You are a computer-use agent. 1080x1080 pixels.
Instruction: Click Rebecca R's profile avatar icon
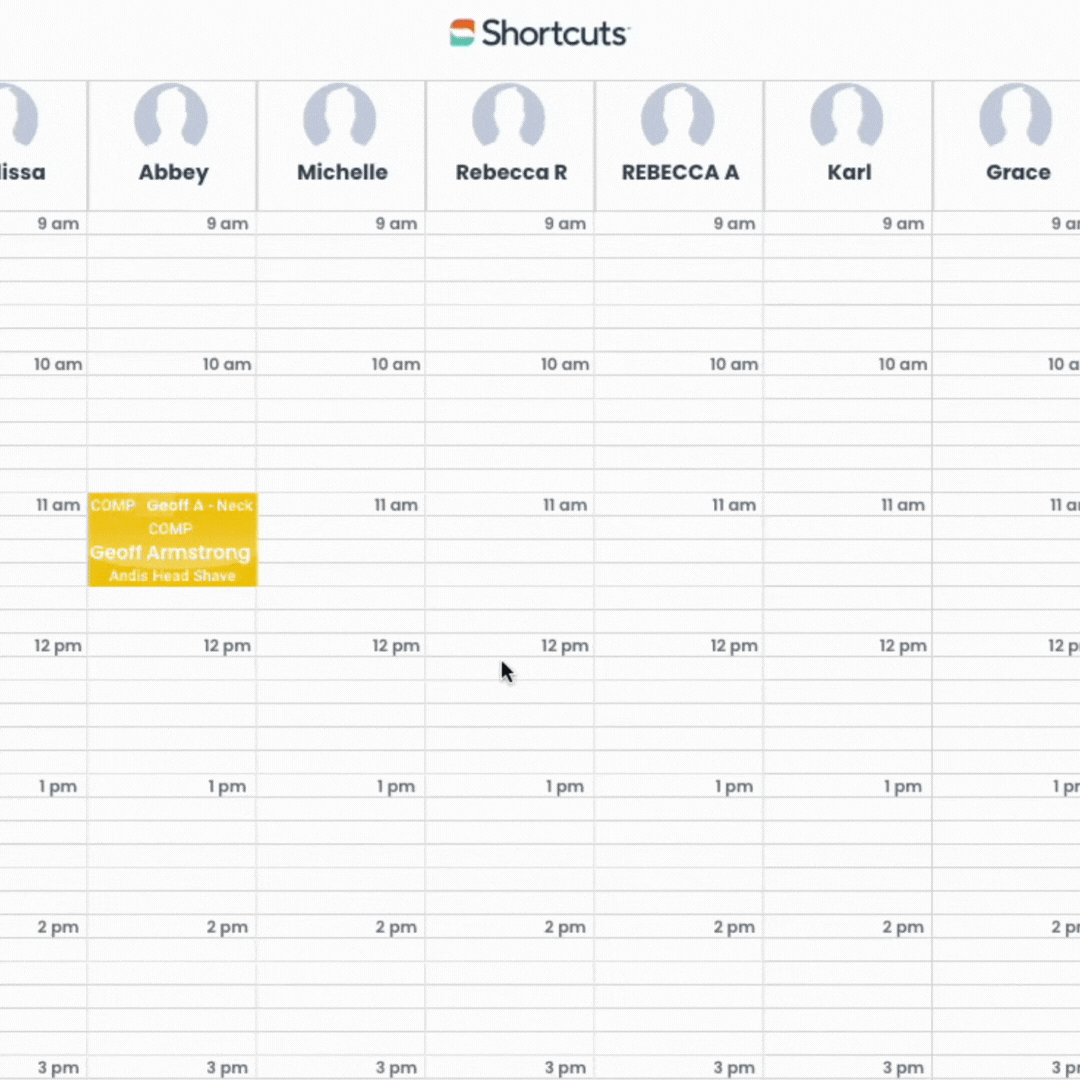pos(509,116)
